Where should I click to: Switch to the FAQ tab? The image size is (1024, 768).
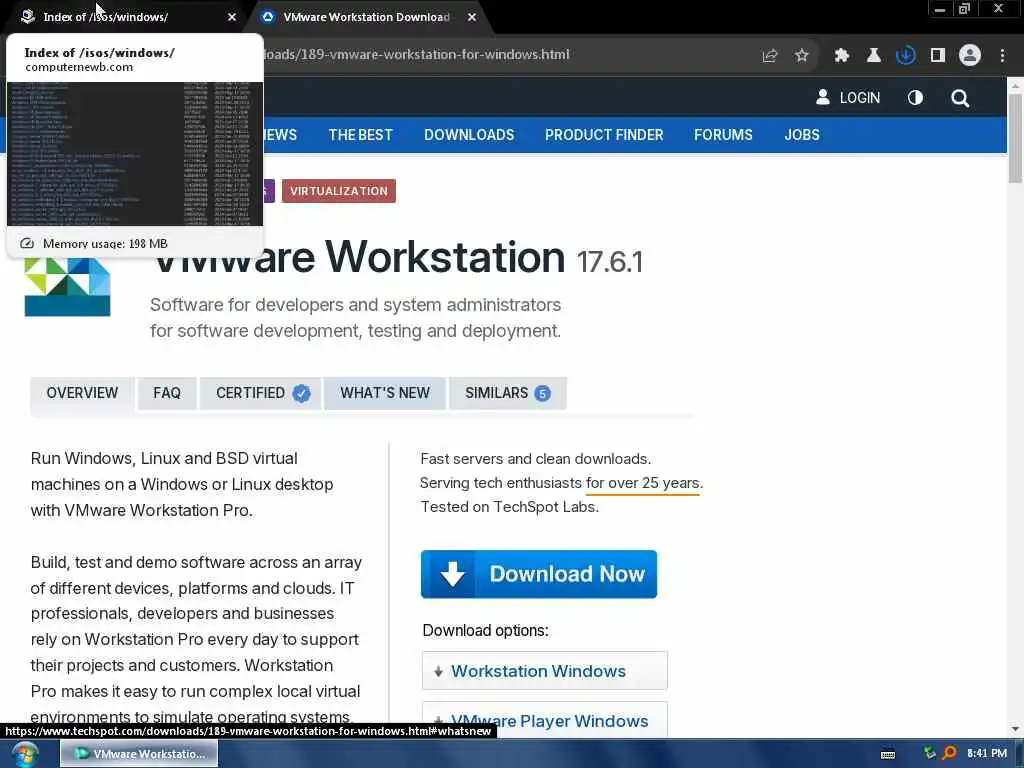167,393
